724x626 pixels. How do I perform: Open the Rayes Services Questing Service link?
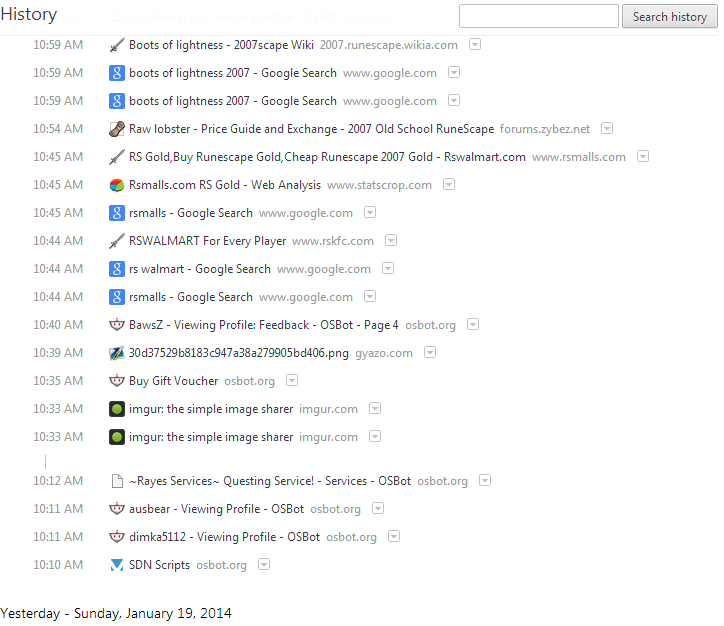pos(270,481)
